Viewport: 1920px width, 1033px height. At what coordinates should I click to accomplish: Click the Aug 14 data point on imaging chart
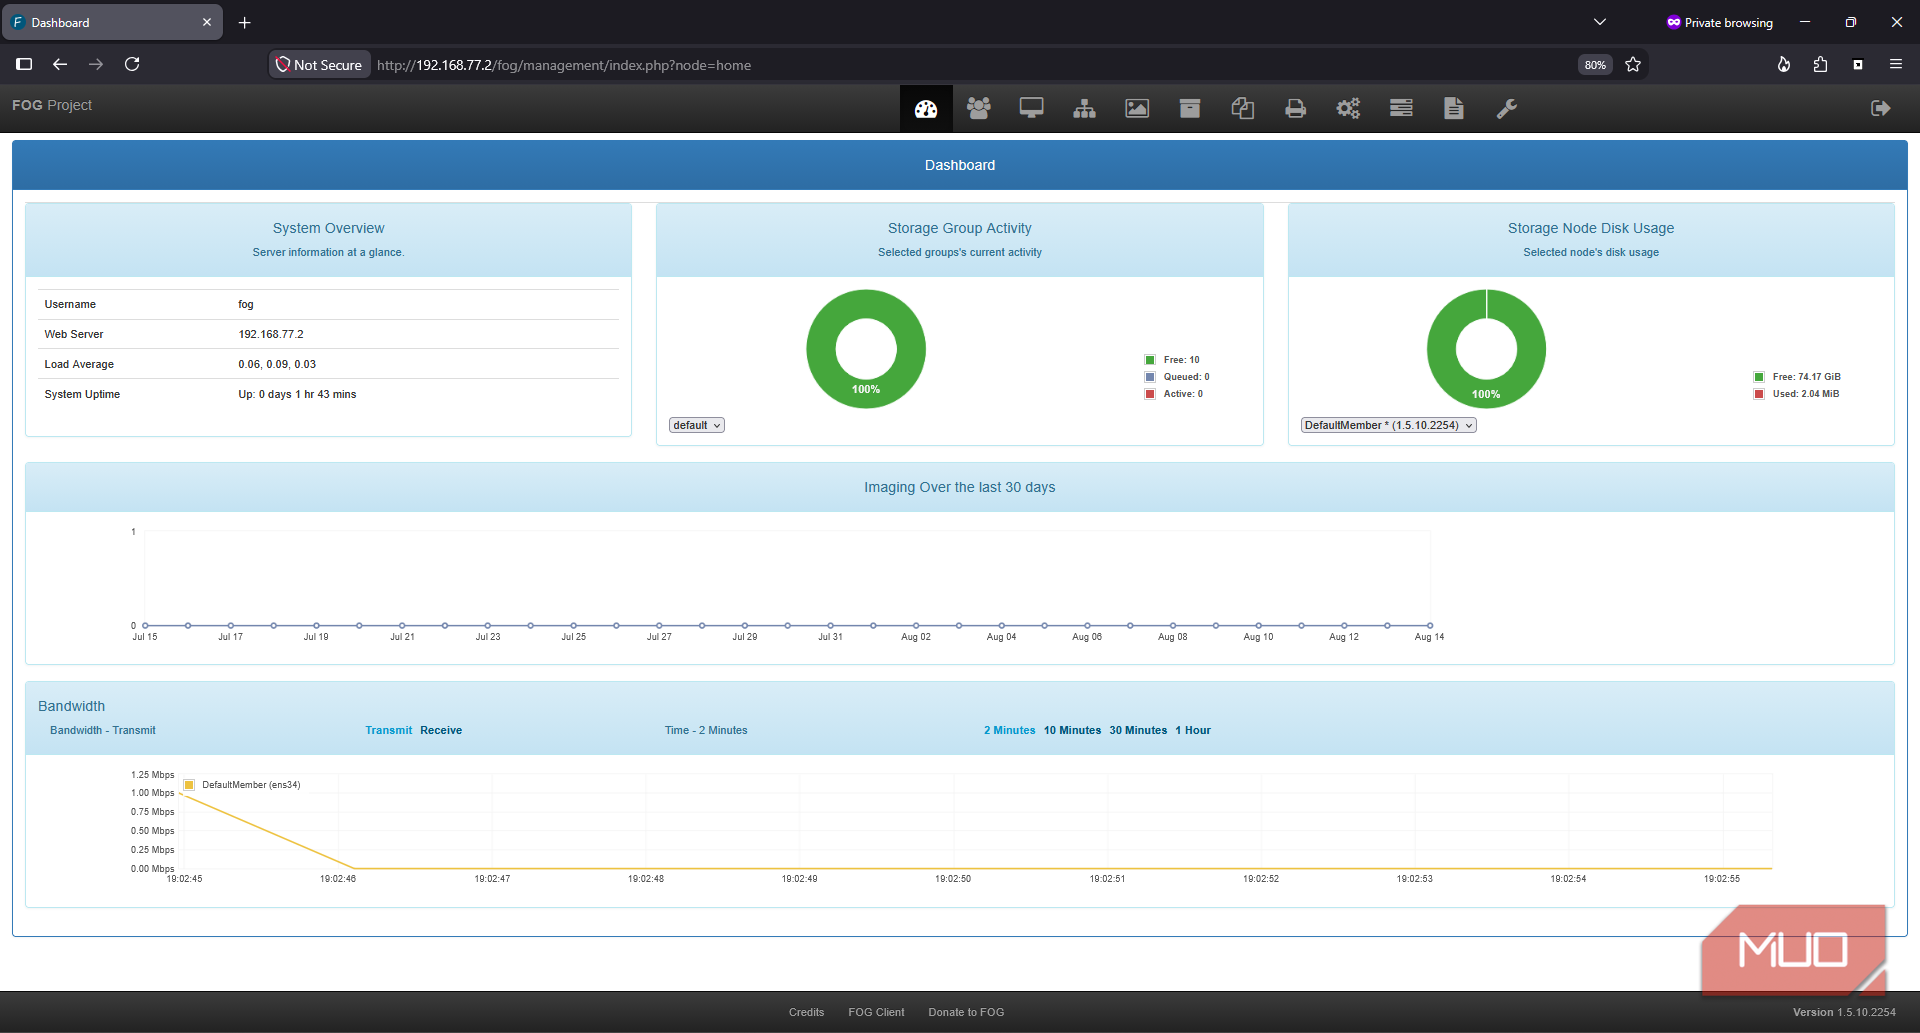[1430, 625]
